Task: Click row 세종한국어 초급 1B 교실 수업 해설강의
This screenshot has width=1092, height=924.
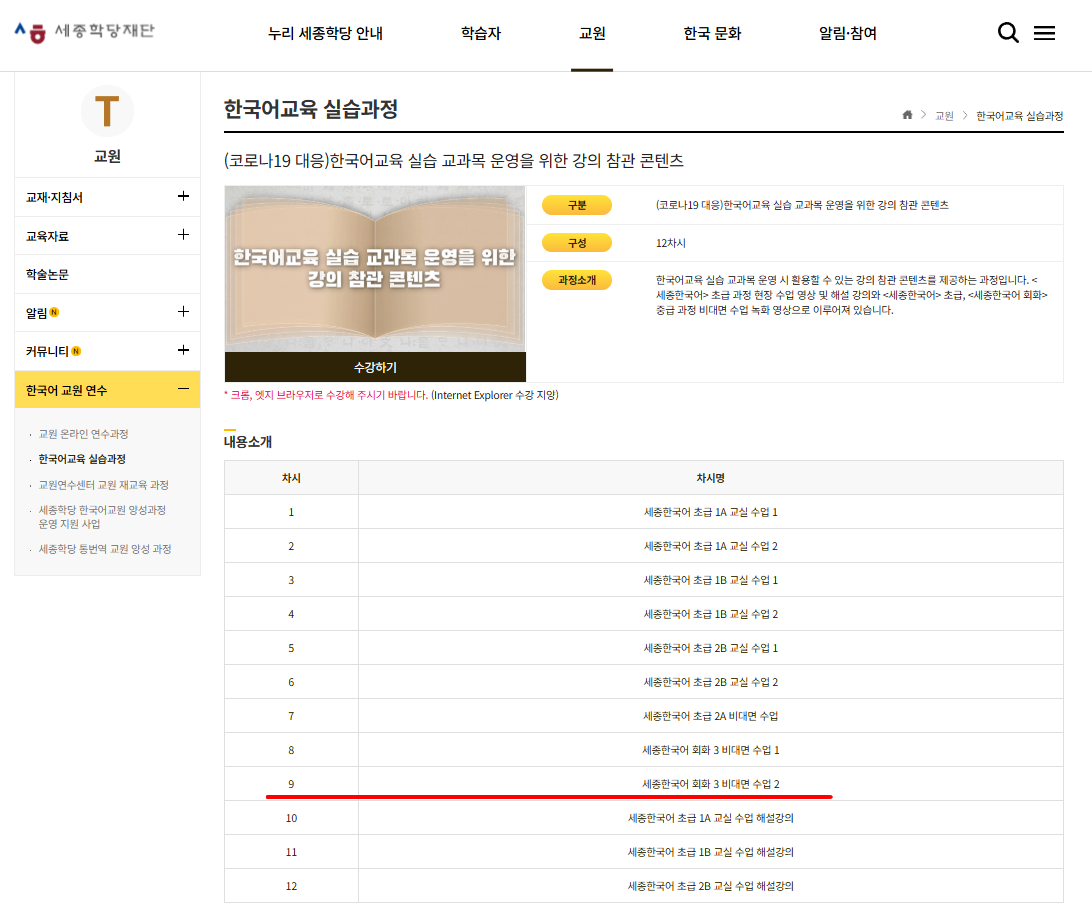Action: (644, 852)
